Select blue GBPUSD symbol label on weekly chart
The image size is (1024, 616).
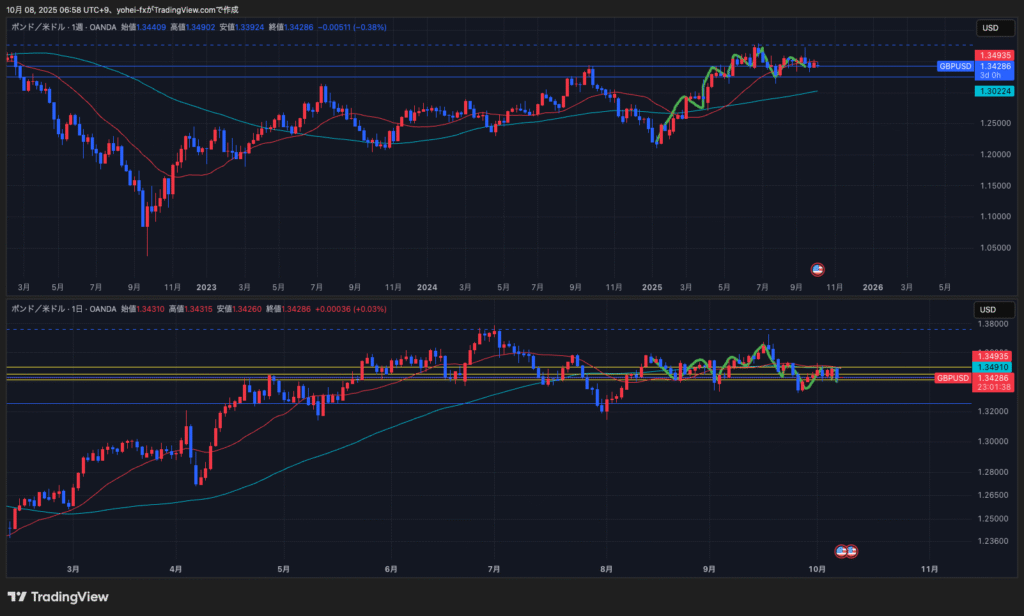953,66
